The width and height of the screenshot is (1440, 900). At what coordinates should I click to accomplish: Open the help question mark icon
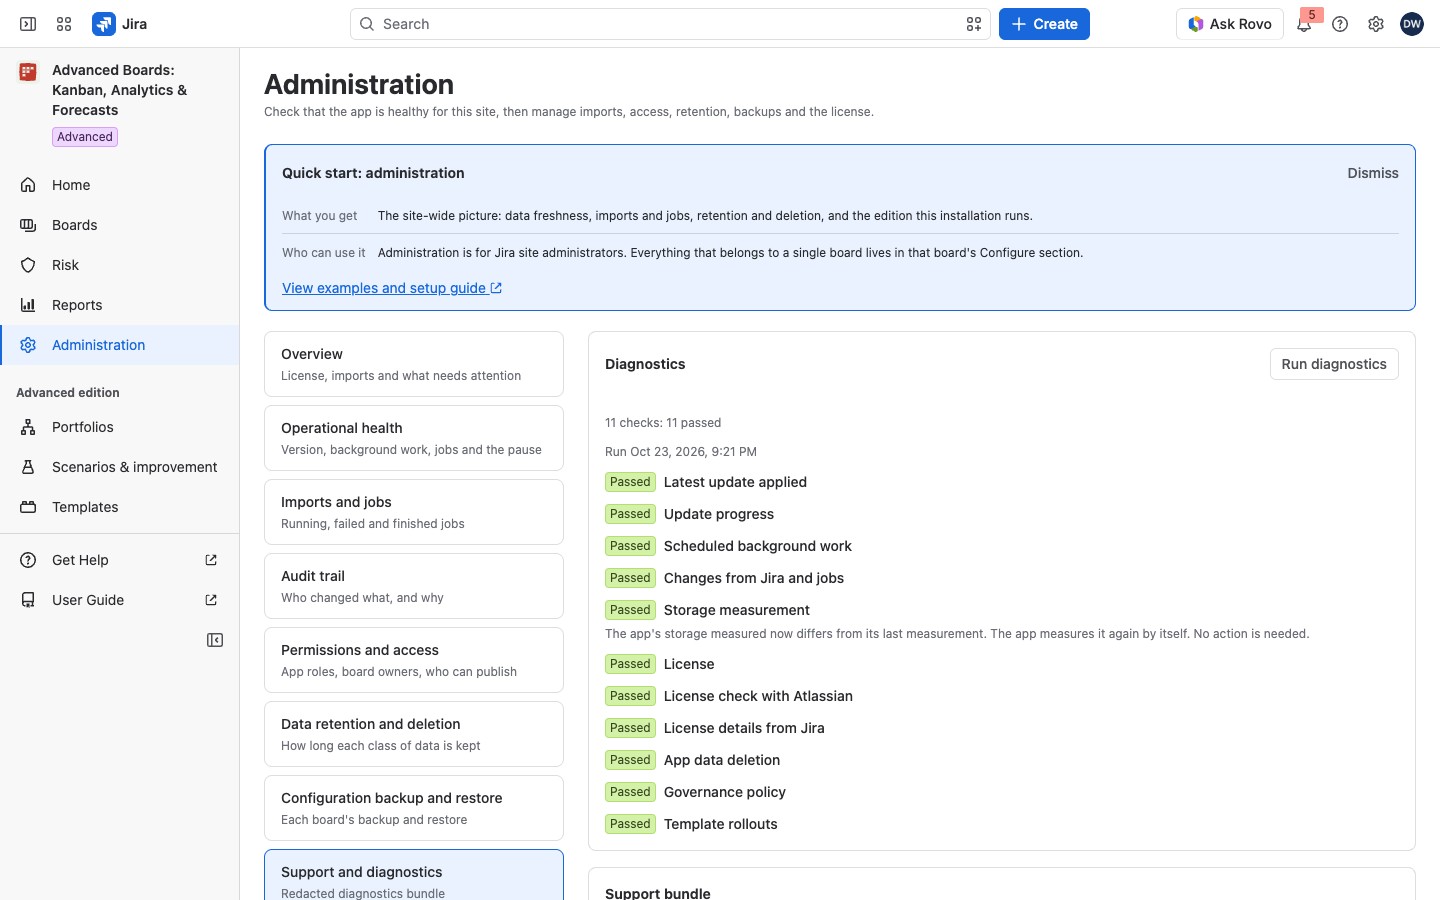point(1340,24)
